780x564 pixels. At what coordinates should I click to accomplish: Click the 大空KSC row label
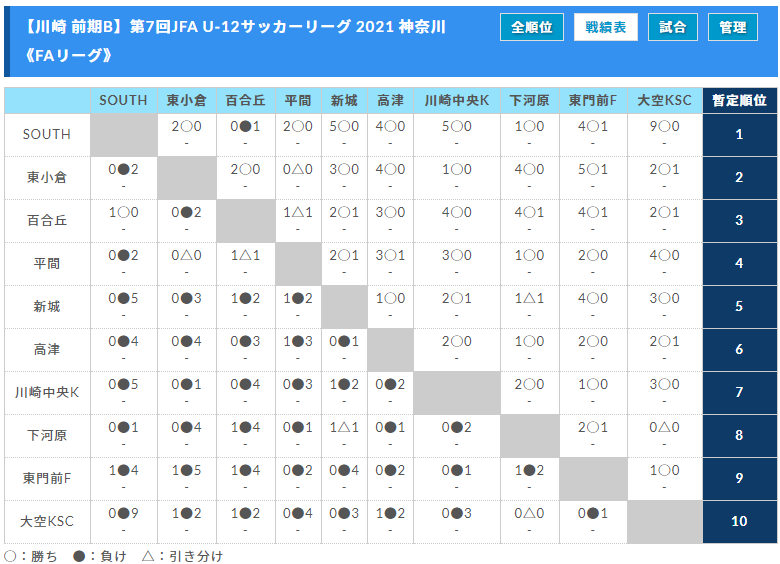click(x=47, y=521)
